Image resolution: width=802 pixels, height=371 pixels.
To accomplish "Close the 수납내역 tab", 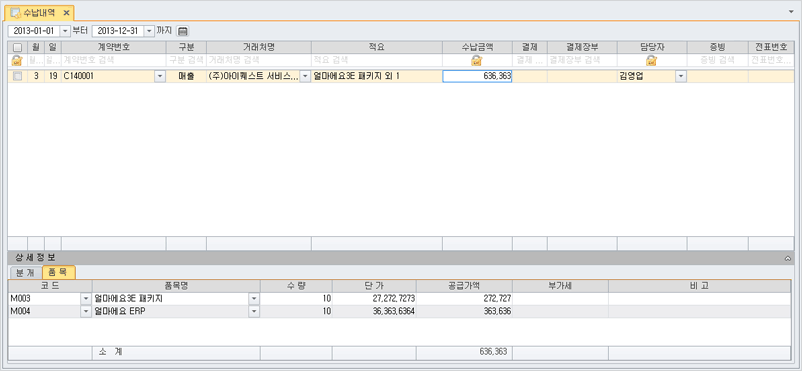I will tap(66, 12).
